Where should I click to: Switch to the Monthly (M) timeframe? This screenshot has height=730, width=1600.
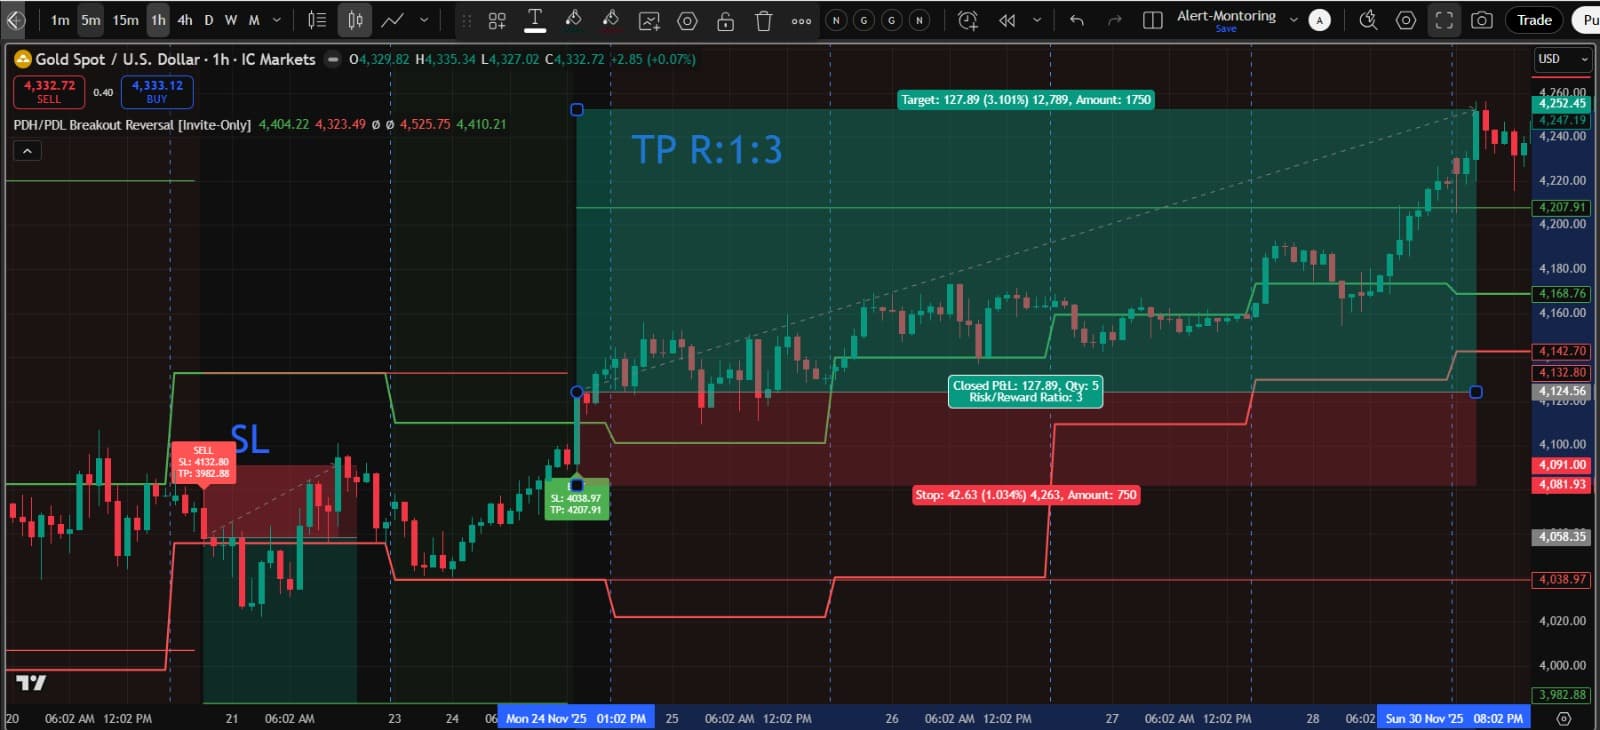254,20
